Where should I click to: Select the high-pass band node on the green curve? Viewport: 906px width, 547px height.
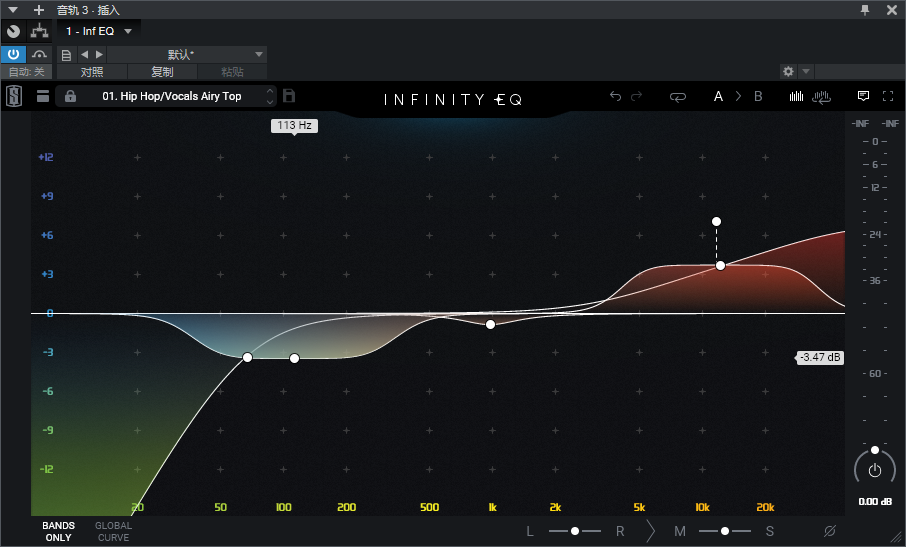(247, 358)
